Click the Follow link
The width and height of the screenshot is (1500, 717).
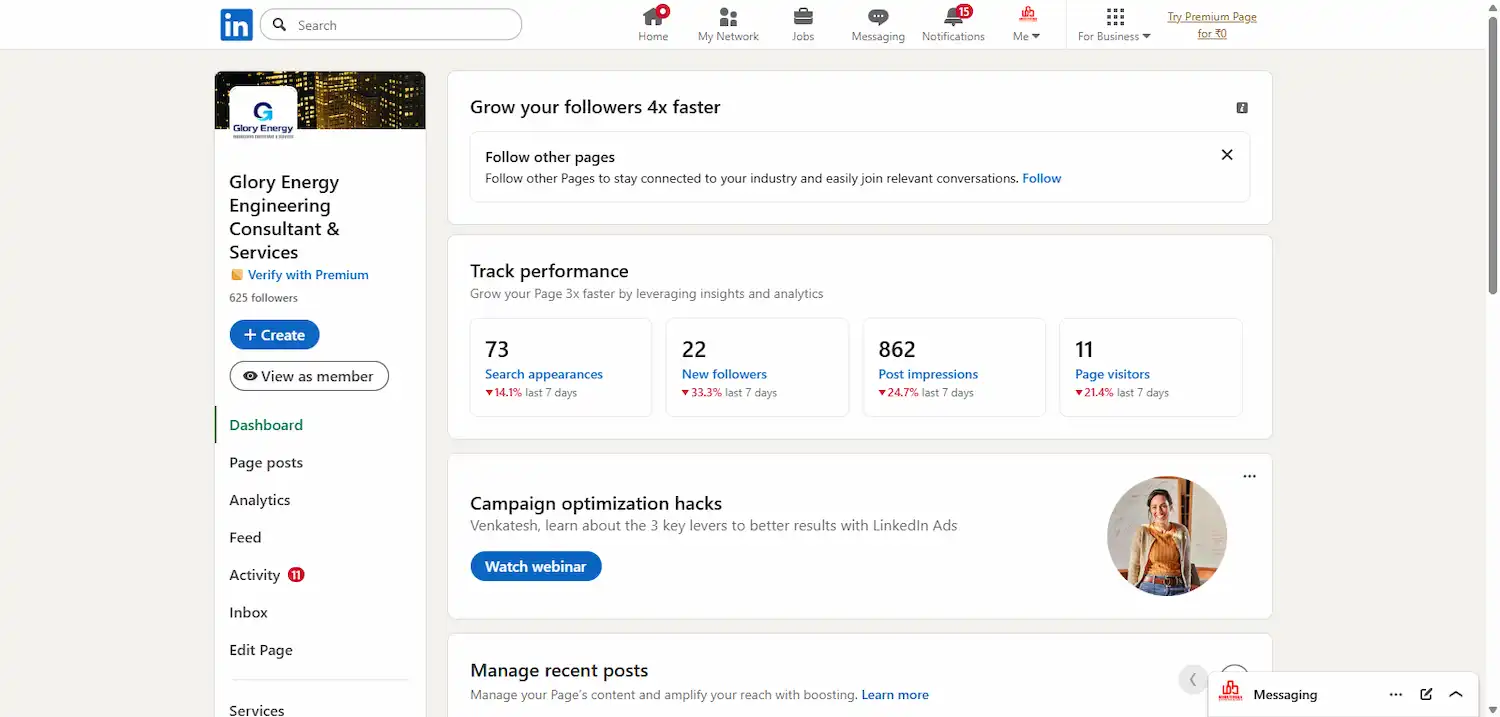pos(1042,178)
